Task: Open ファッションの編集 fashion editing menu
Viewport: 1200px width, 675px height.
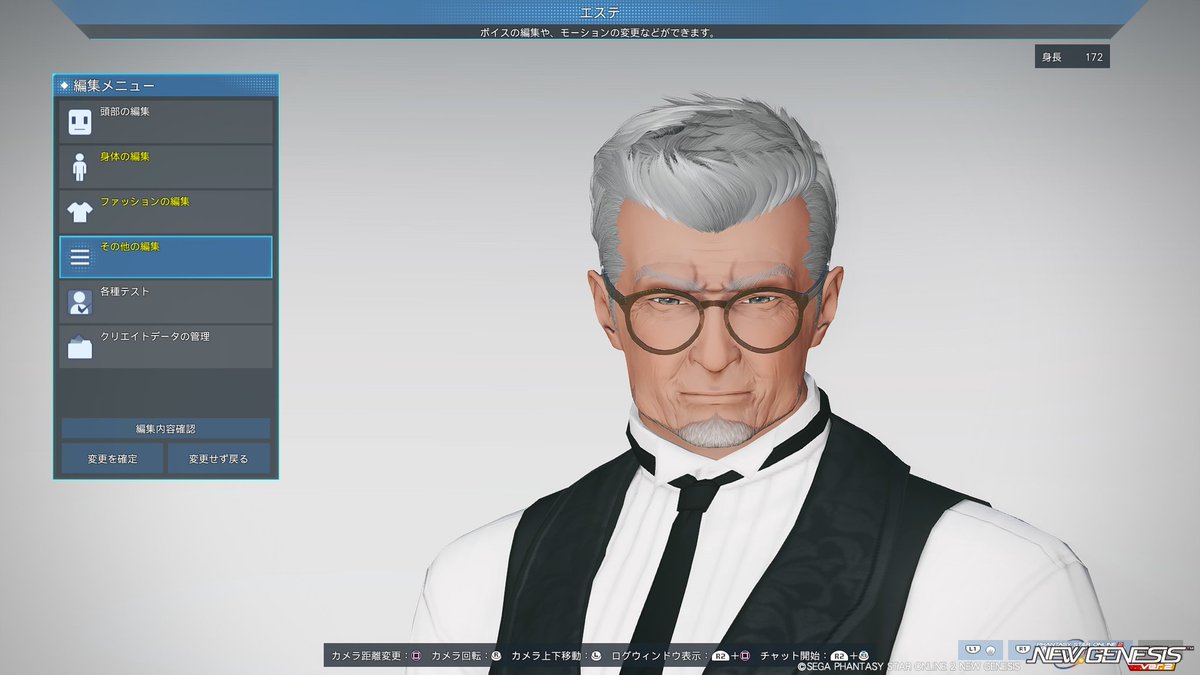Action: [166, 211]
